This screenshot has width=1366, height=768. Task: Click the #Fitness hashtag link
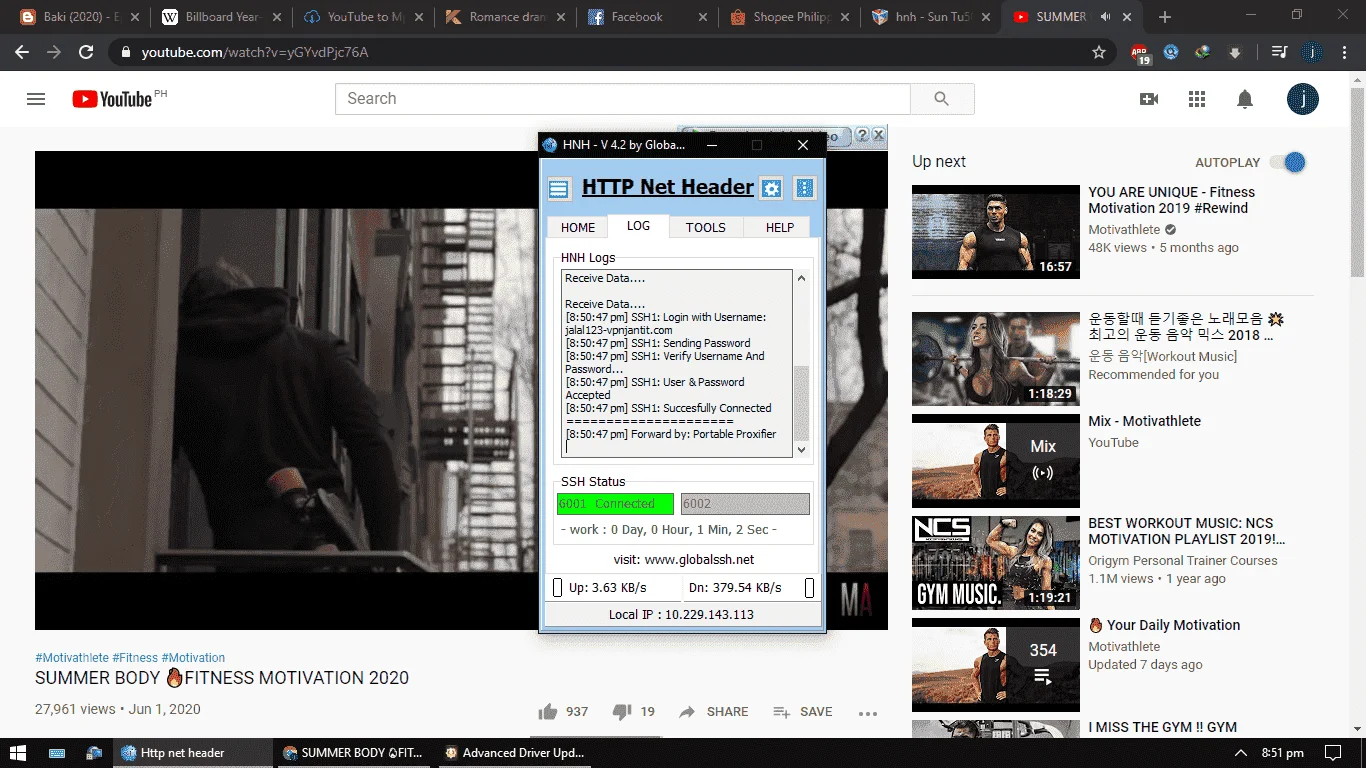pos(135,658)
